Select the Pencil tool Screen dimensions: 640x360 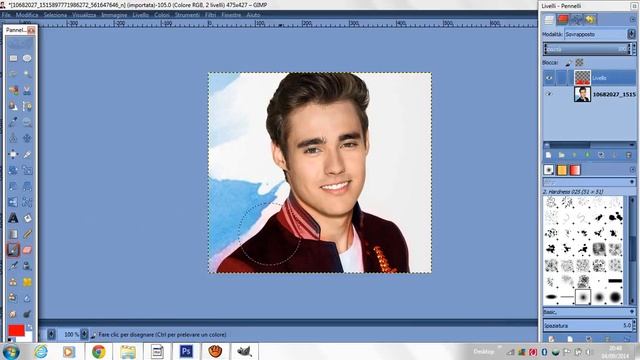(27, 234)
